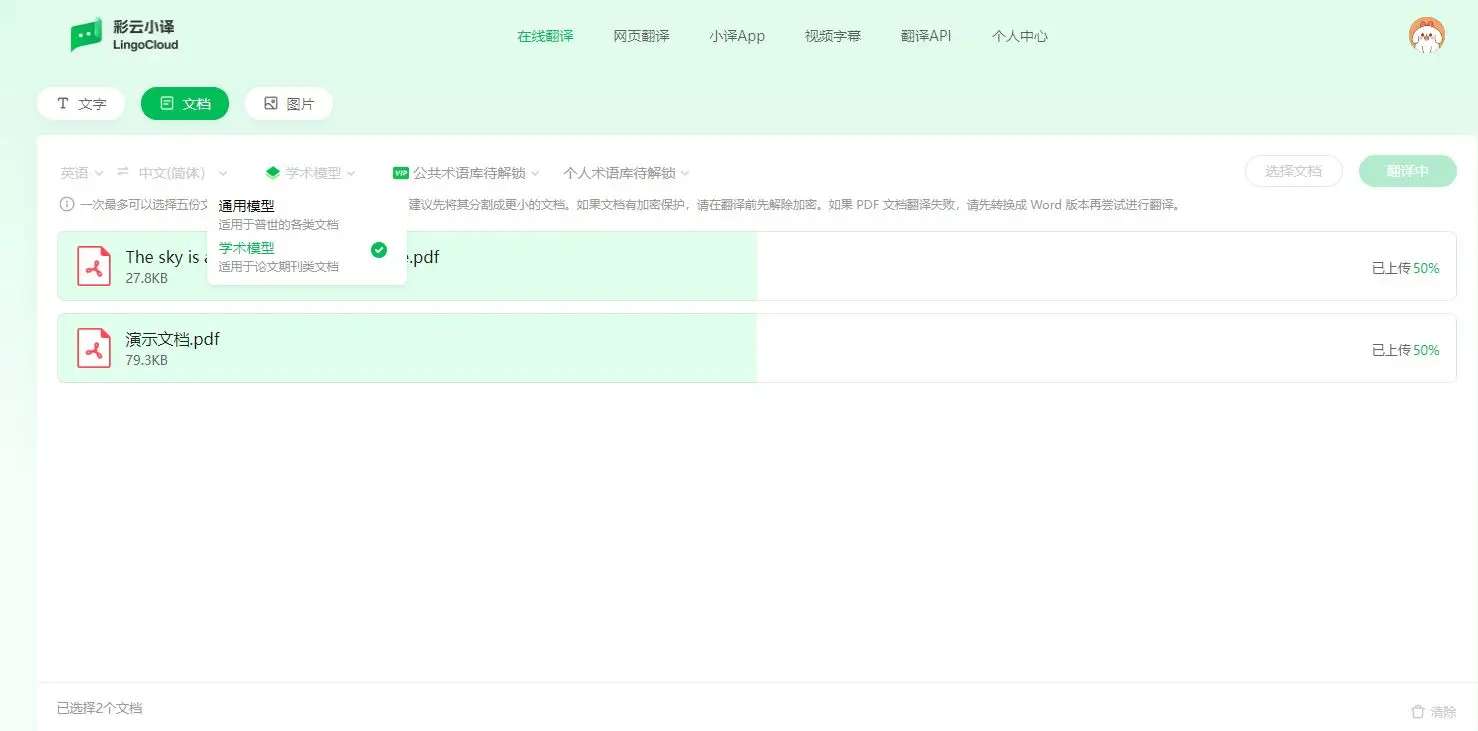This screenshot has width=1478, height=731.
Task: Click the LingoCloud logo icon
Action: 87,34
